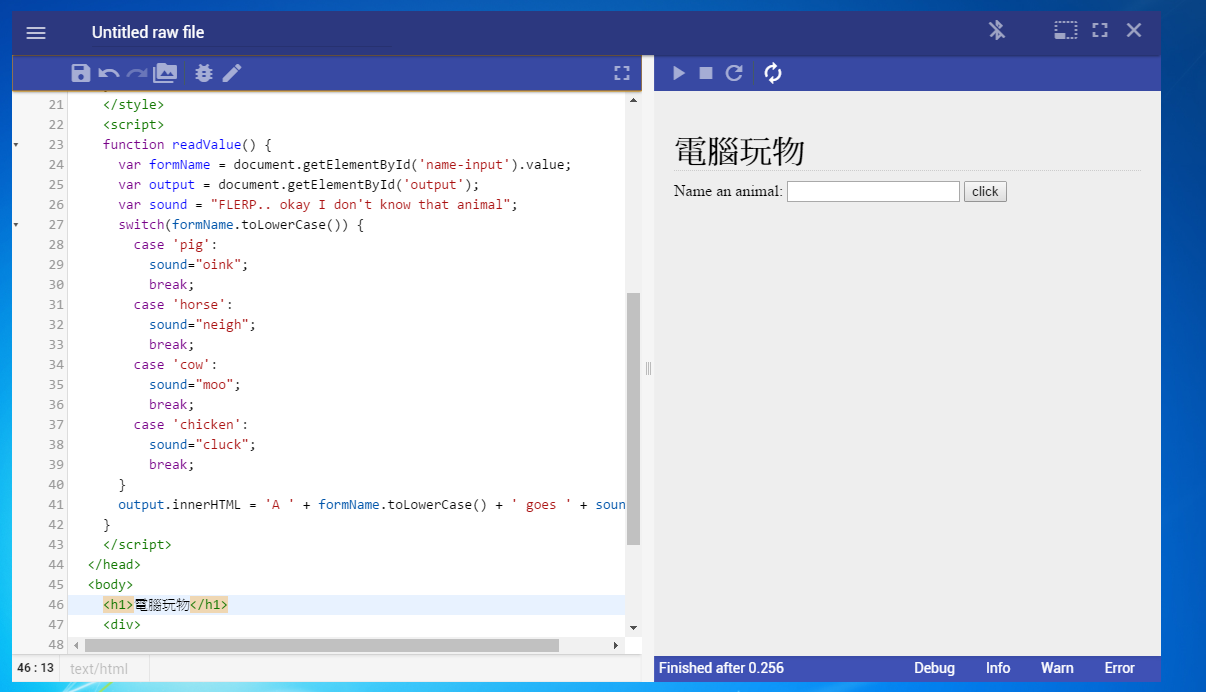Stop the running preview
The width and height of the screenshot is (1206, 692).
point(706,72)
